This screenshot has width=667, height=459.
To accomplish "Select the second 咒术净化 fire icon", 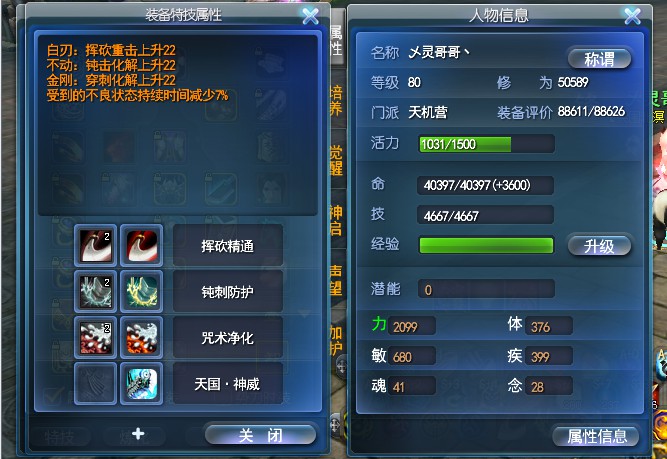I will pos(142,338).
